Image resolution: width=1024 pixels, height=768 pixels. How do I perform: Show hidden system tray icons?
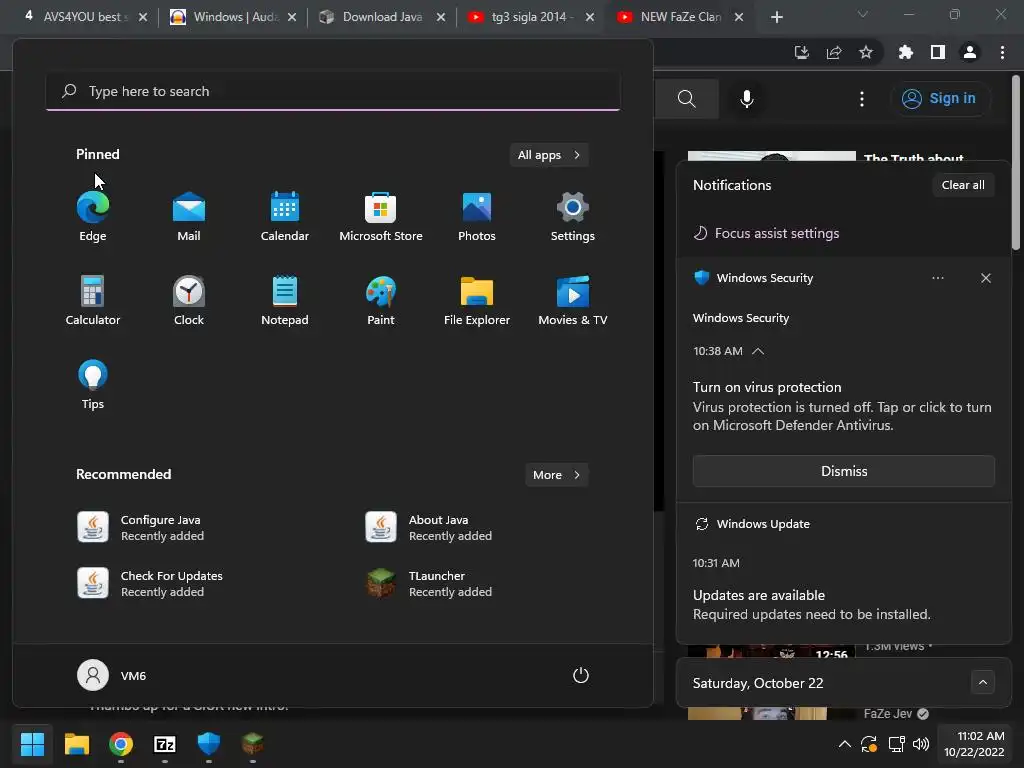[844, 744]
